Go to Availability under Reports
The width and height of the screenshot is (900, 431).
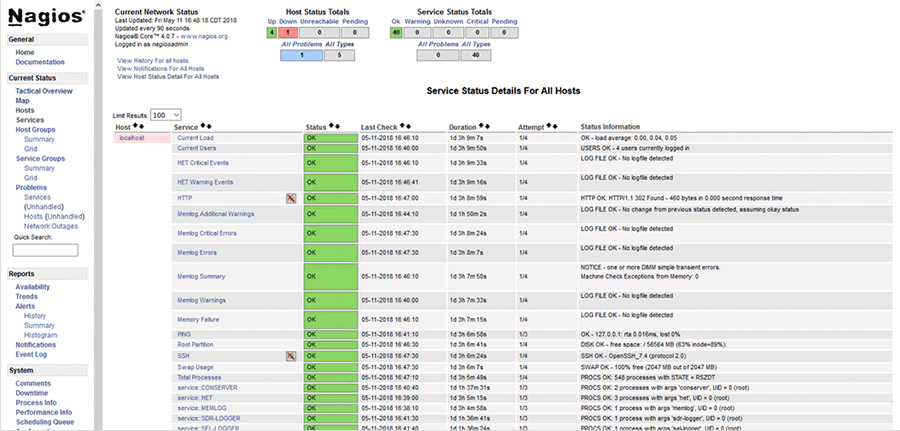pos(33,287)
